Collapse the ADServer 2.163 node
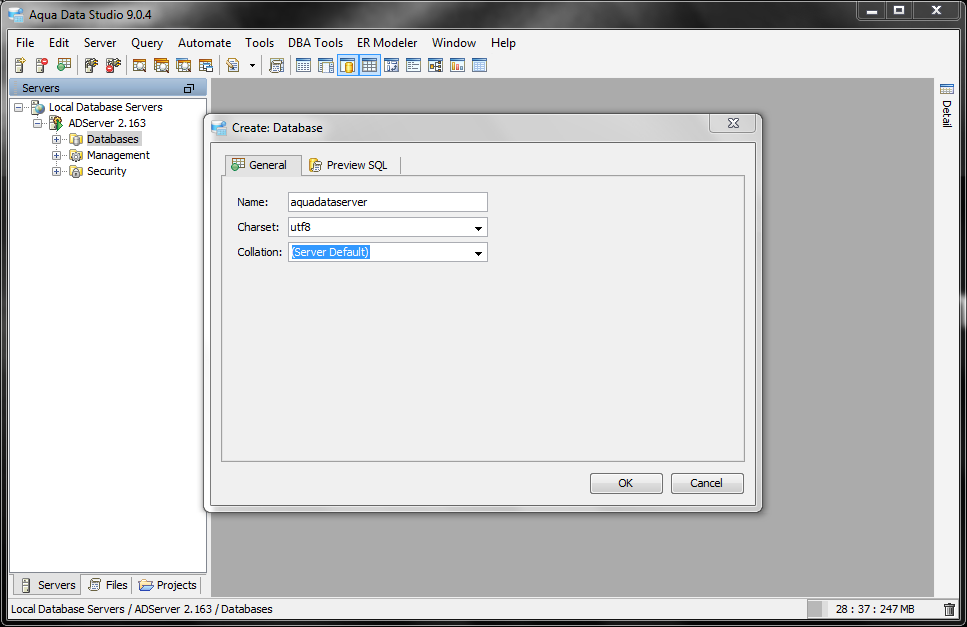 coord(38,123)
